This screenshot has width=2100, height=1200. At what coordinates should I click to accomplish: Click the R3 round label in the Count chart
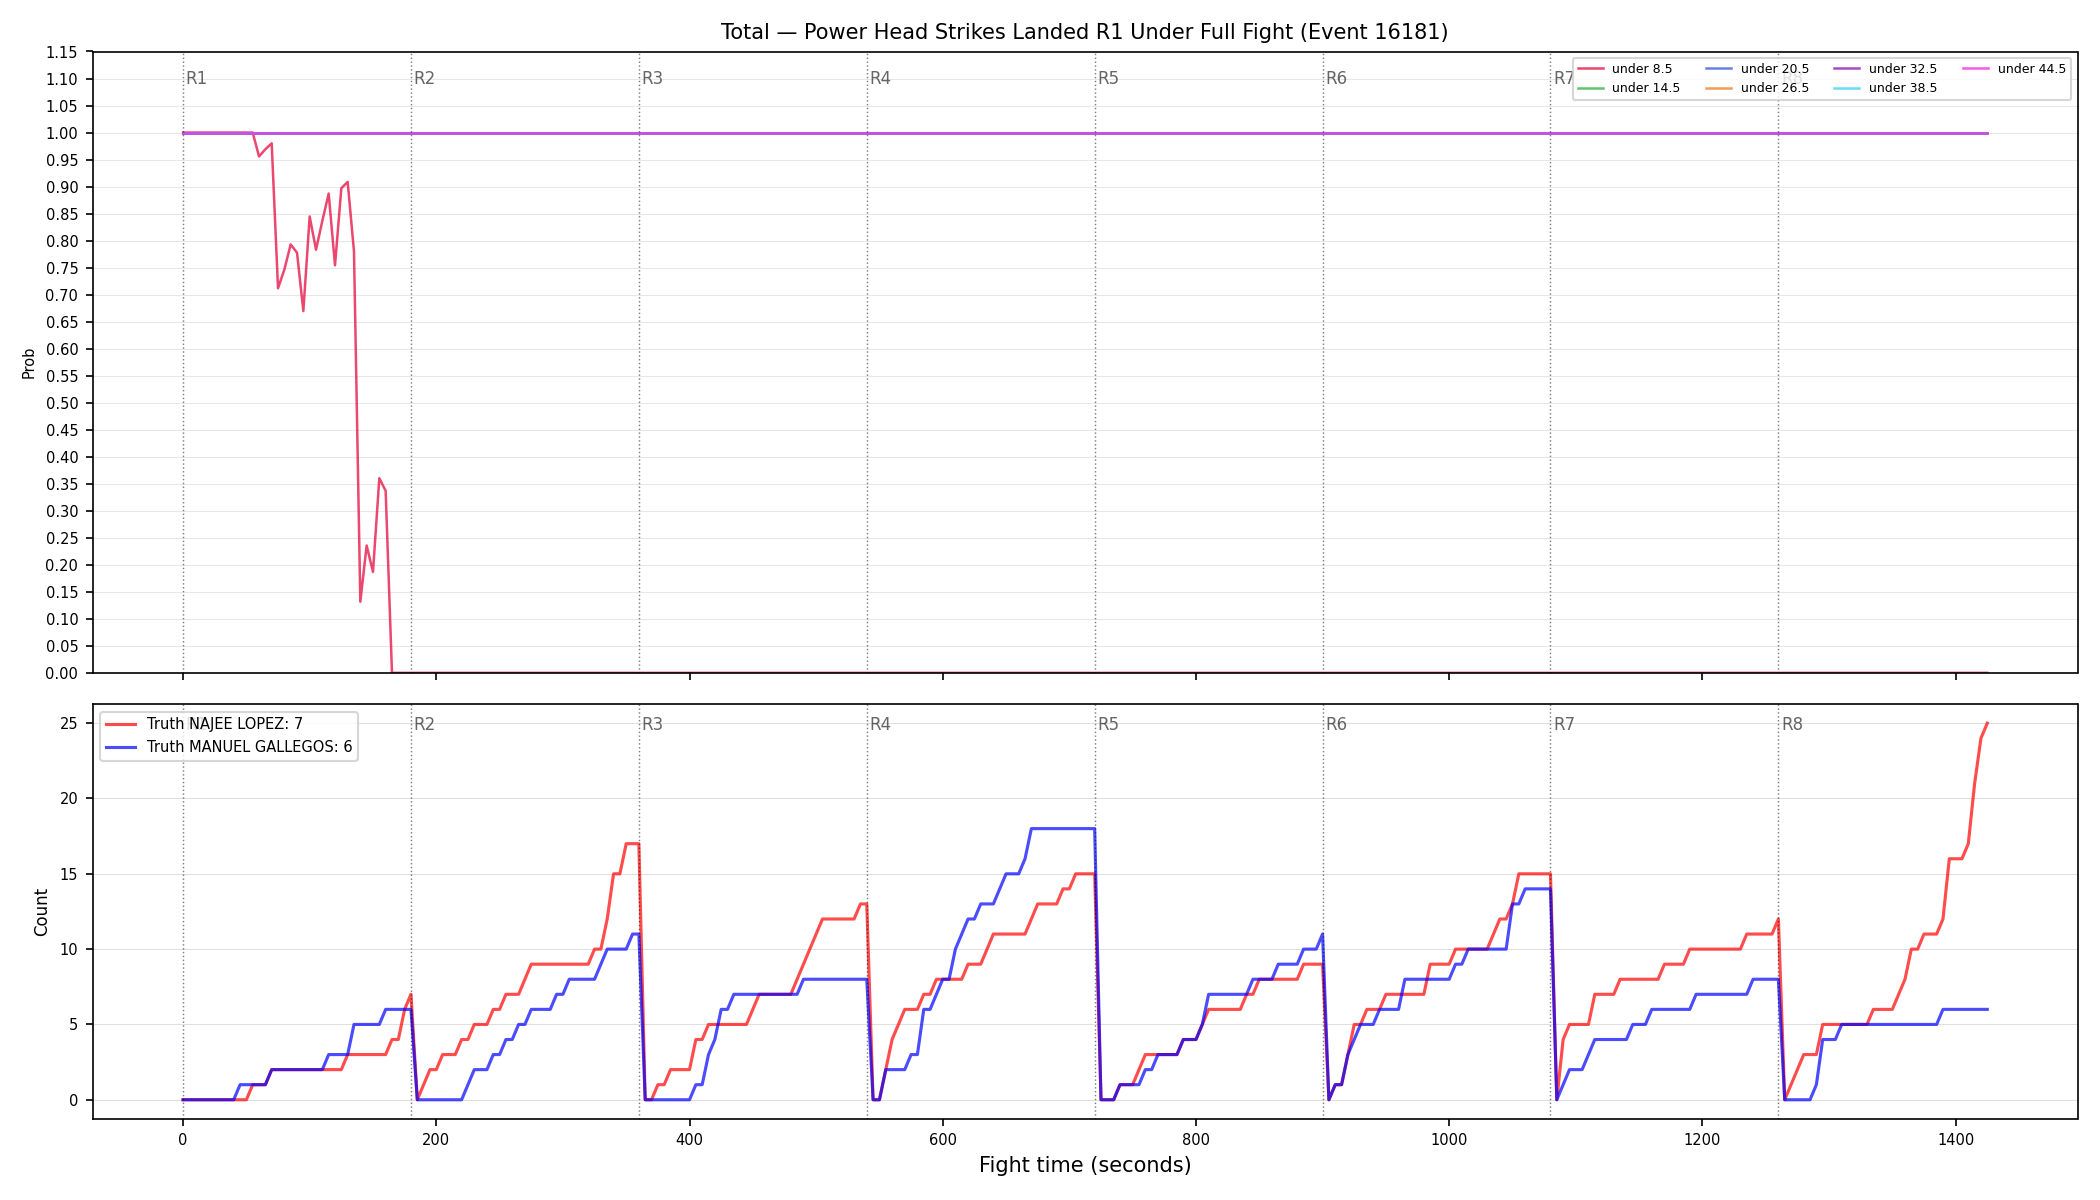tap(652, 724)
